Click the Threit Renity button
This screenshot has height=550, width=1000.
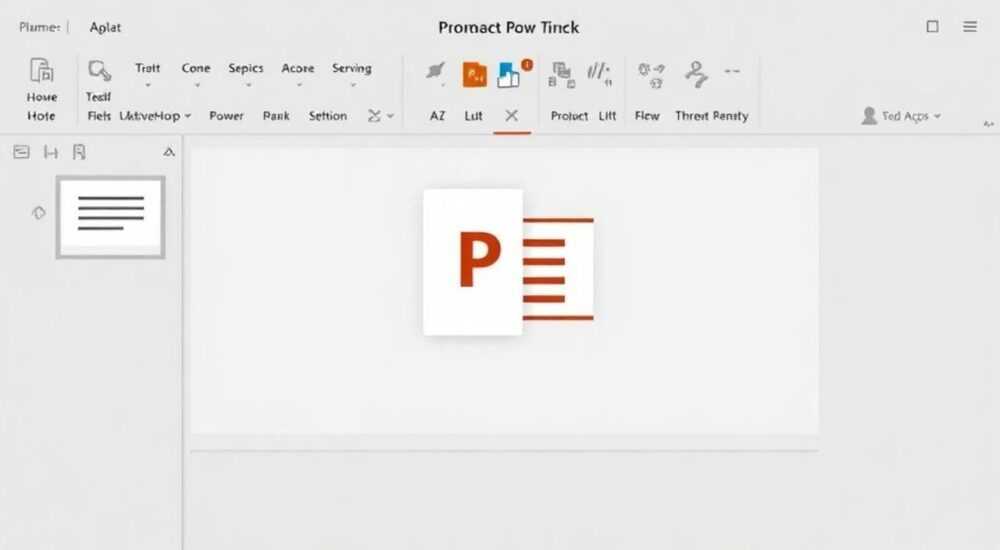coord(712,115)
